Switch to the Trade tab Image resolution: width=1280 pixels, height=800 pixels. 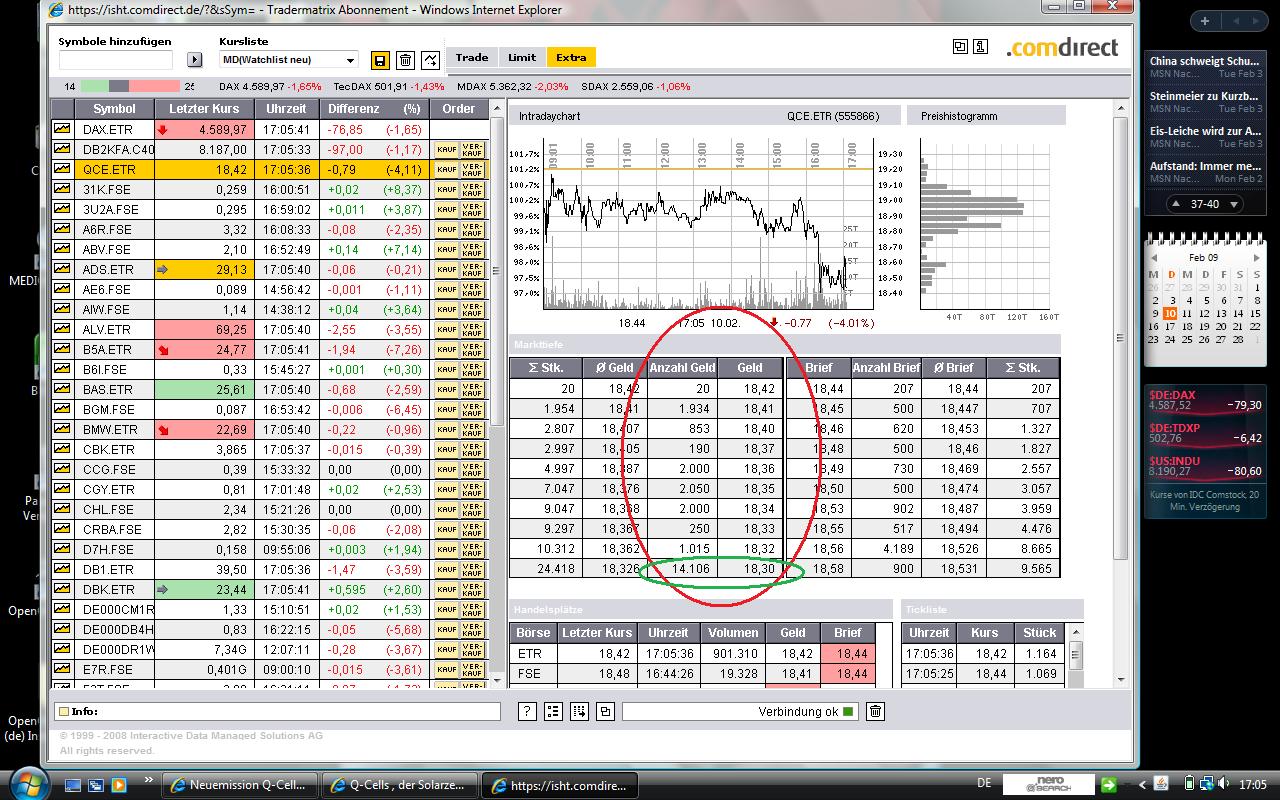[472, 57]
